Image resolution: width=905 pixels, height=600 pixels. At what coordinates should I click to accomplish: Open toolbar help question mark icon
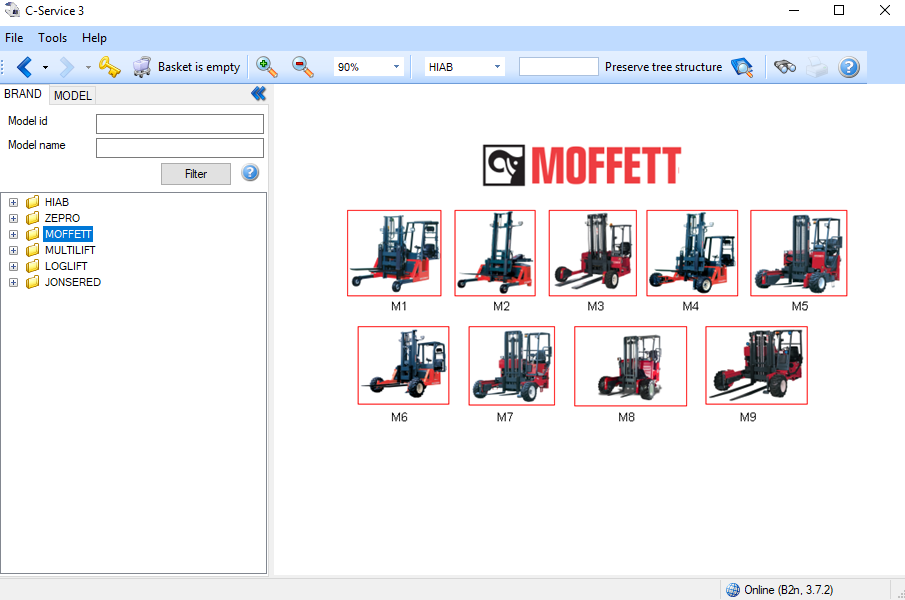(849, 67)
